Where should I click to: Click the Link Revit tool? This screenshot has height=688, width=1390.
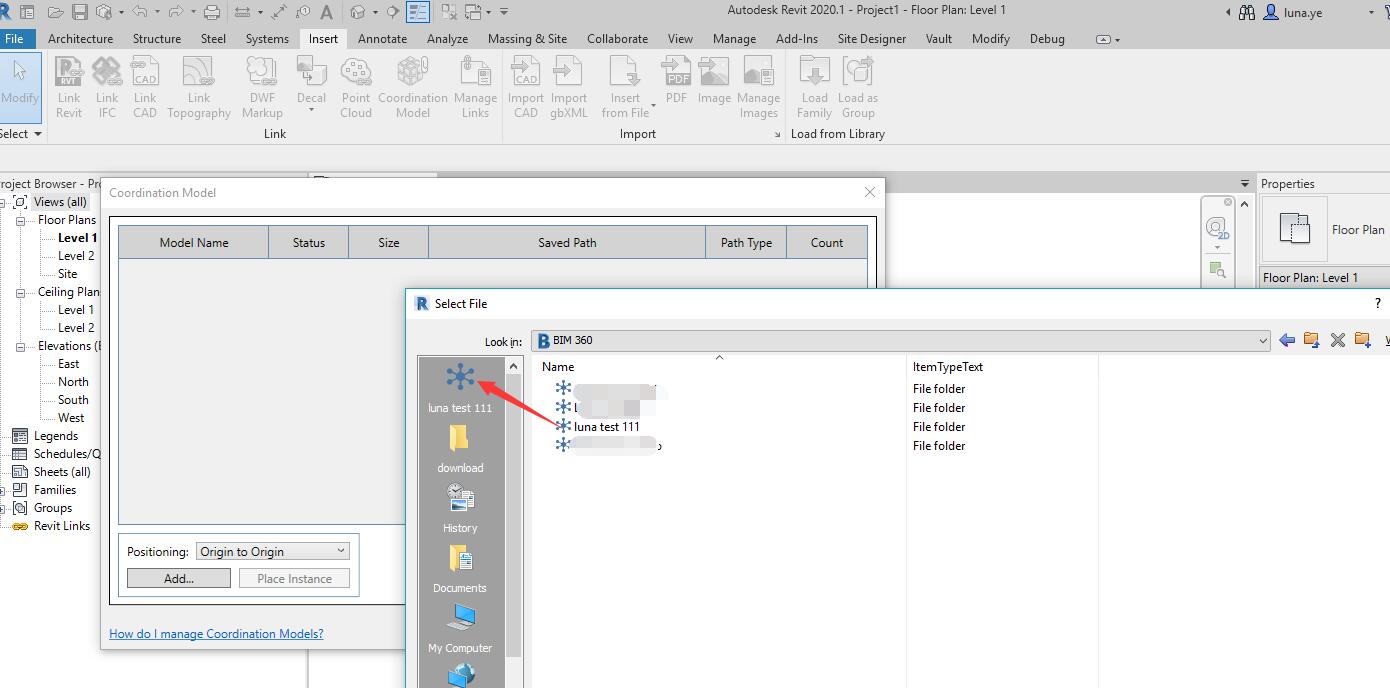click(x=69, y=87)
